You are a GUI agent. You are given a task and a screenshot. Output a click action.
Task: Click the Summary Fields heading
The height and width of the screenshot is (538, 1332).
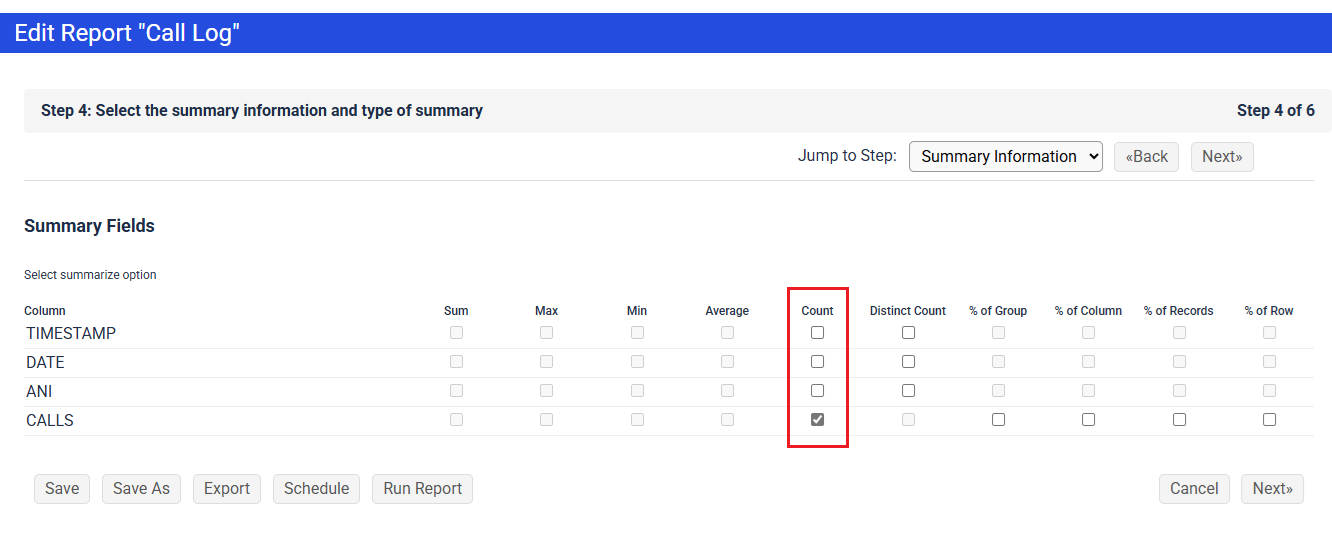(x=89, y=226)
